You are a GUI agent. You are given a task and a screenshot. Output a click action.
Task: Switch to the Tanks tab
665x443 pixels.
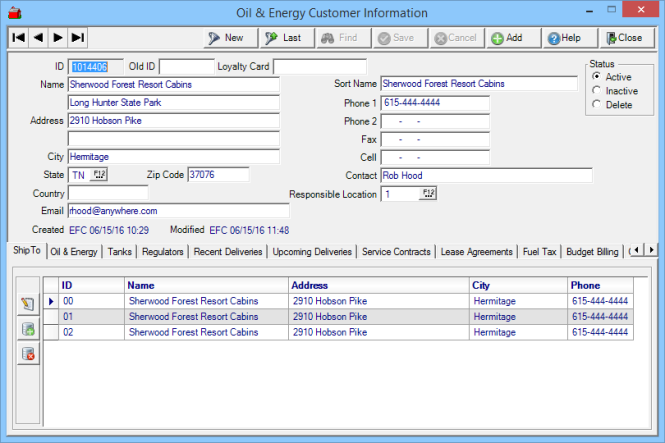[119, 251]
